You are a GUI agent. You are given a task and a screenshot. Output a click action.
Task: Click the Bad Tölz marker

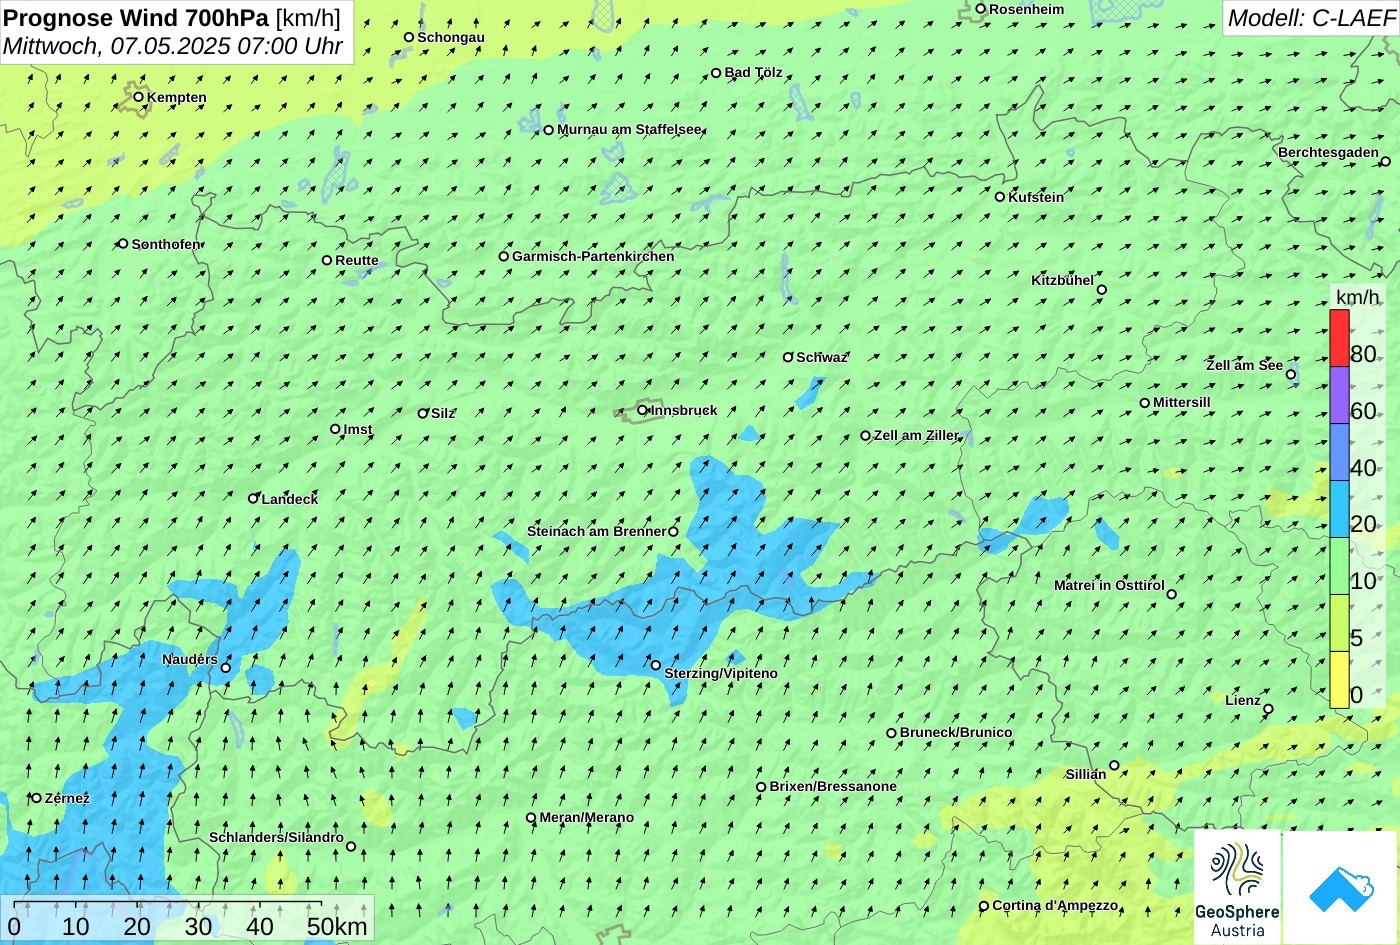pyautogui.click(x=715, y=72)
